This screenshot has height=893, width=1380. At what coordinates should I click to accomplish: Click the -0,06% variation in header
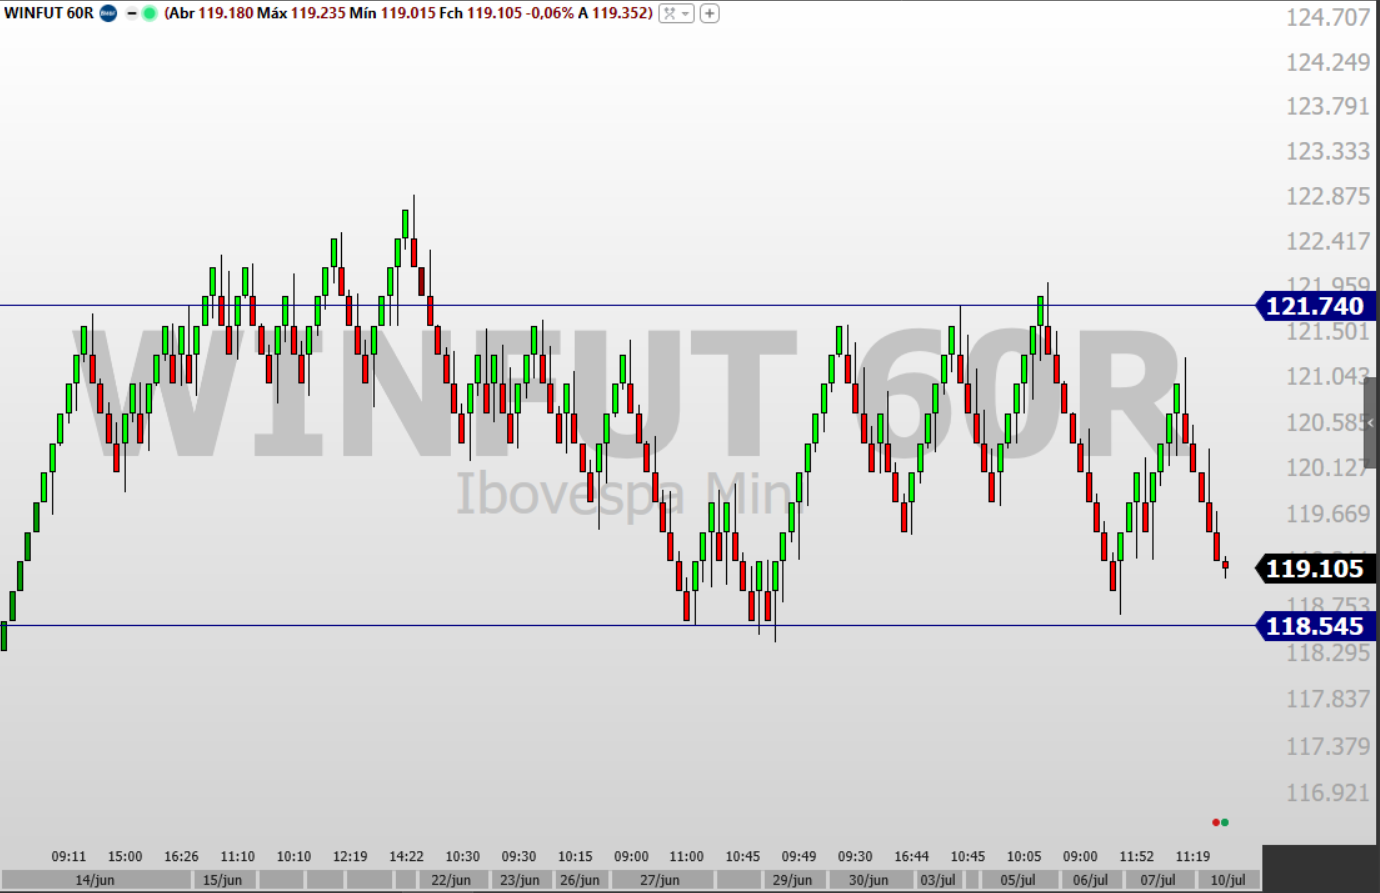(x=550, y=13)
